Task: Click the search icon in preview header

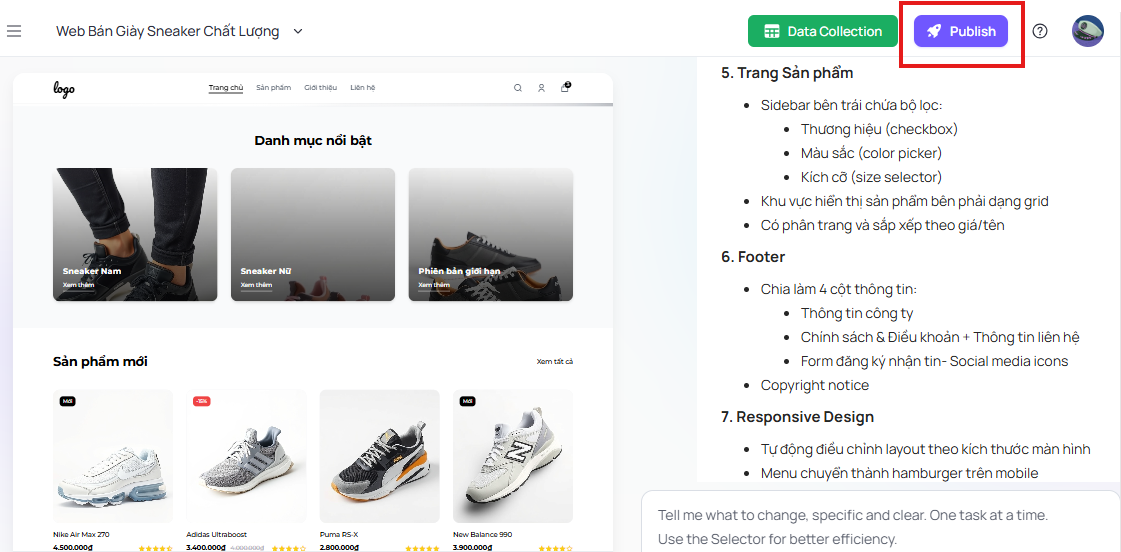Action: [x=518, y=88]
